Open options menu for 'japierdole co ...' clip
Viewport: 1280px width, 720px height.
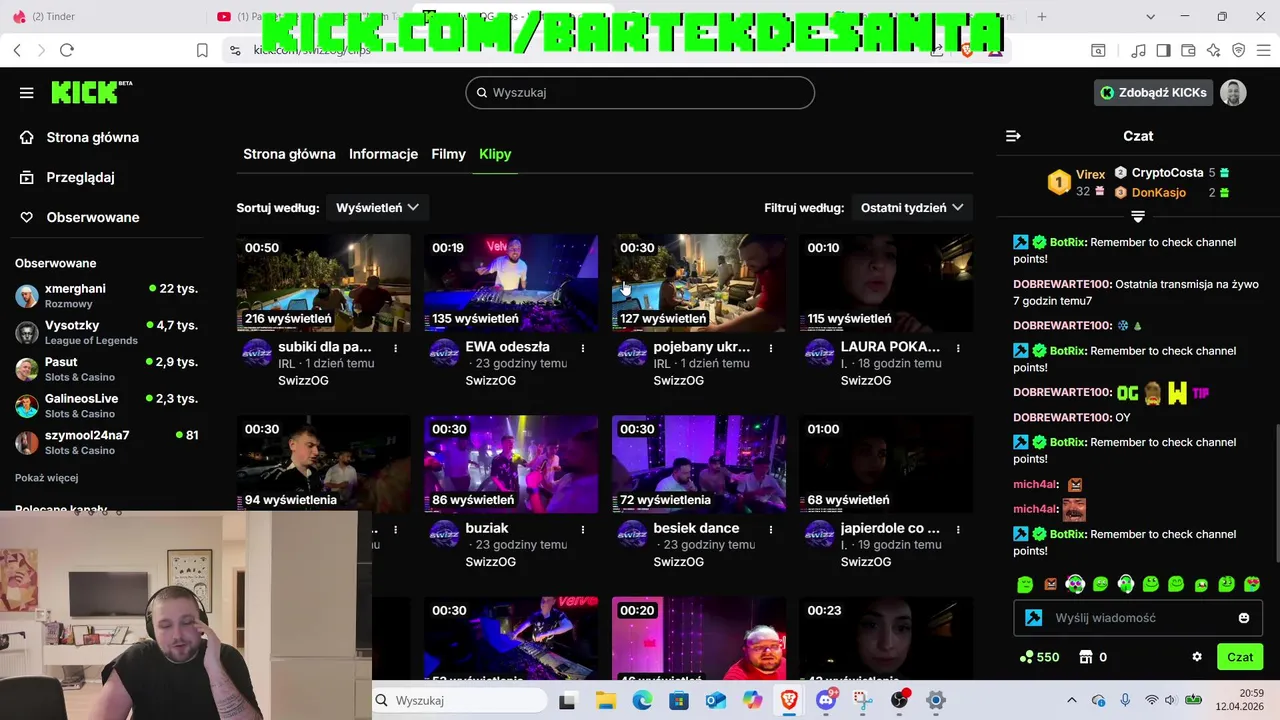click(958, 529)
